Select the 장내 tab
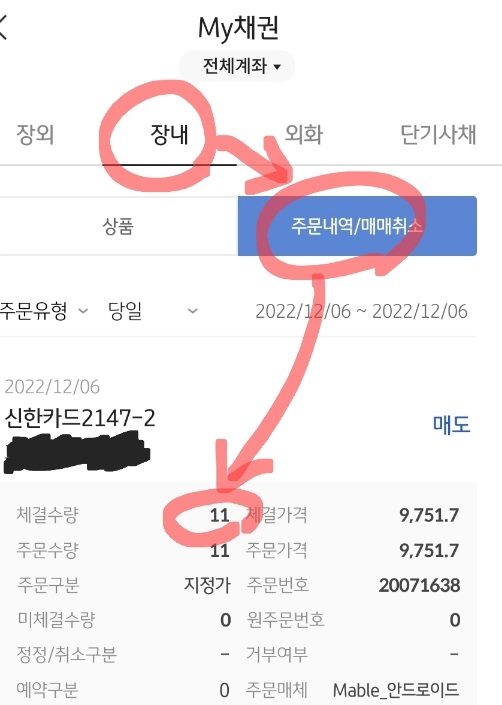This screenshot has height=705, width=502. tap(169, 134)
